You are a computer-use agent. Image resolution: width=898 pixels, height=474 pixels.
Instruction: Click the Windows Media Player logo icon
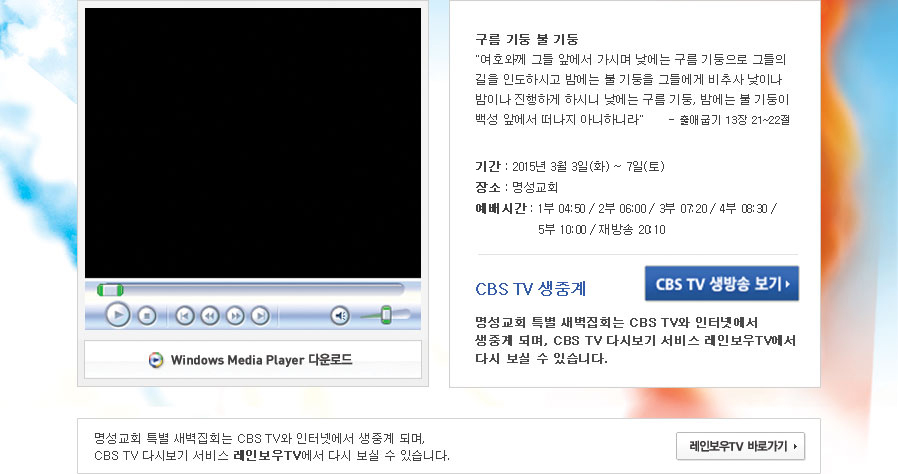tap(156, 360)
